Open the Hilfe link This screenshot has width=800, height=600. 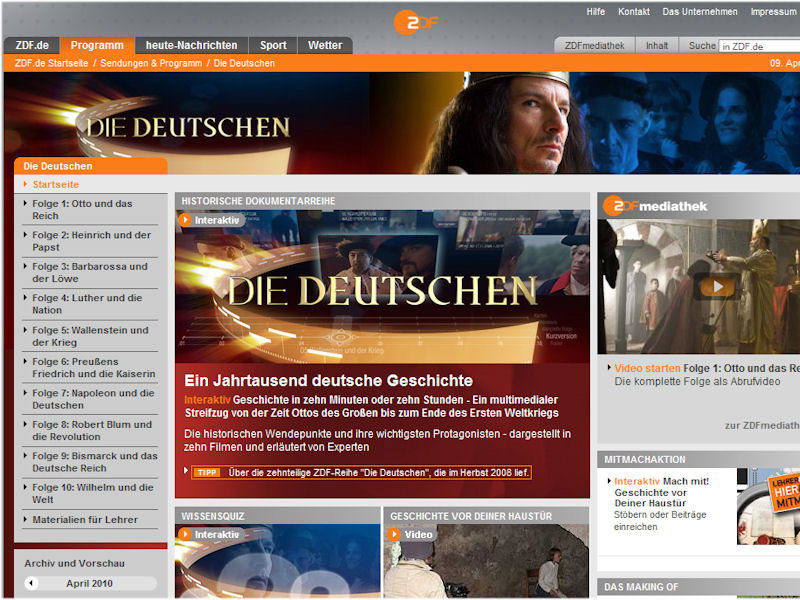(595, 11)
